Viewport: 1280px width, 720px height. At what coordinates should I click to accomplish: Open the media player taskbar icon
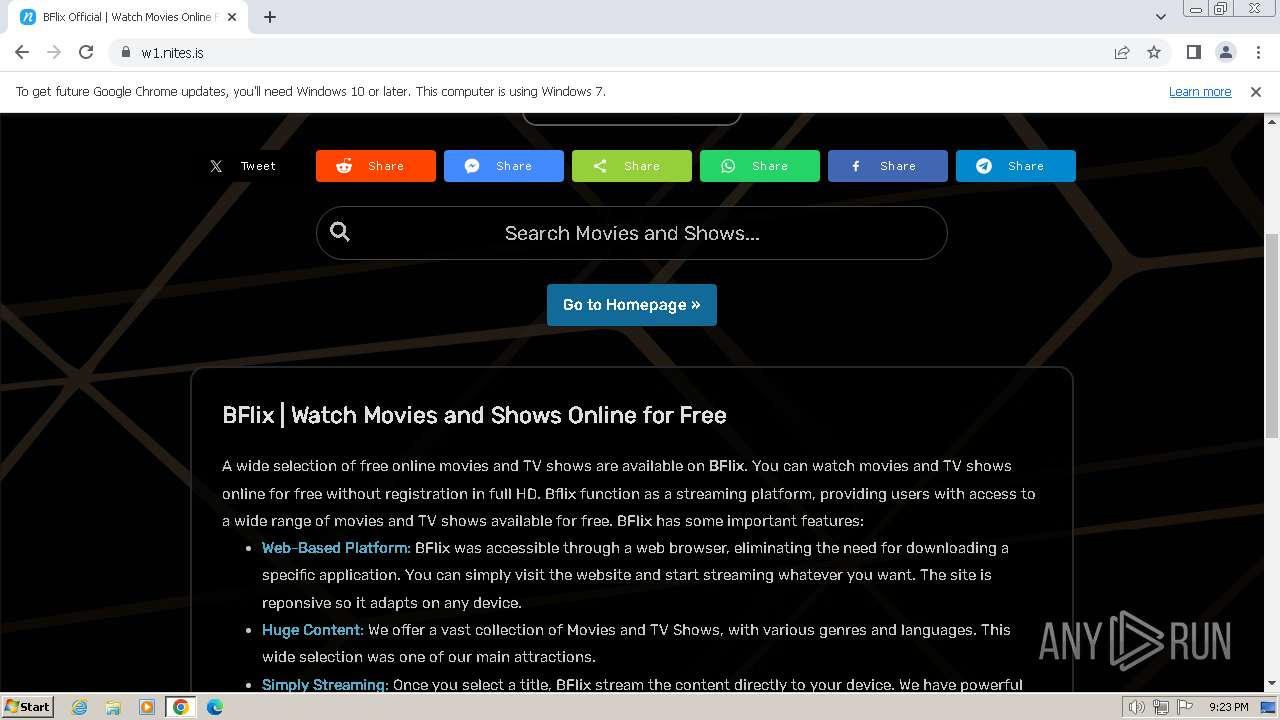click(147, 707)
